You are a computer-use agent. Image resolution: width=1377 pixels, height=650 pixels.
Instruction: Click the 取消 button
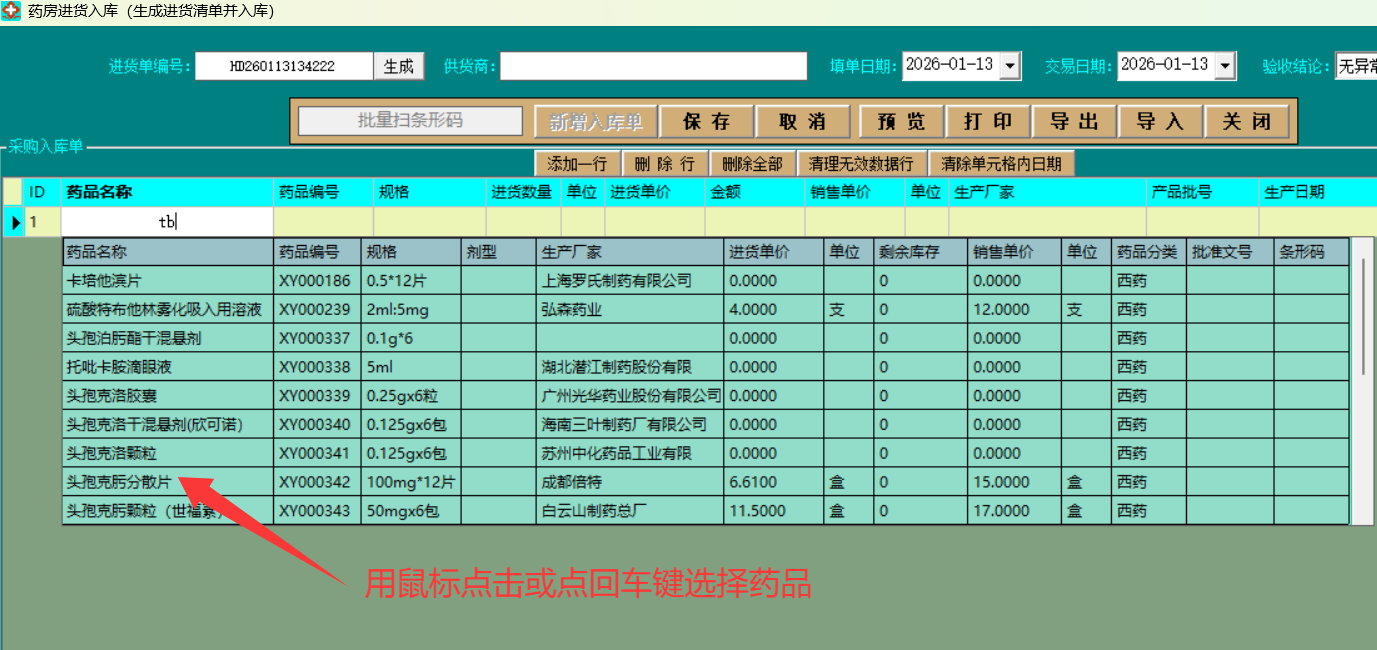click(802, 122)
